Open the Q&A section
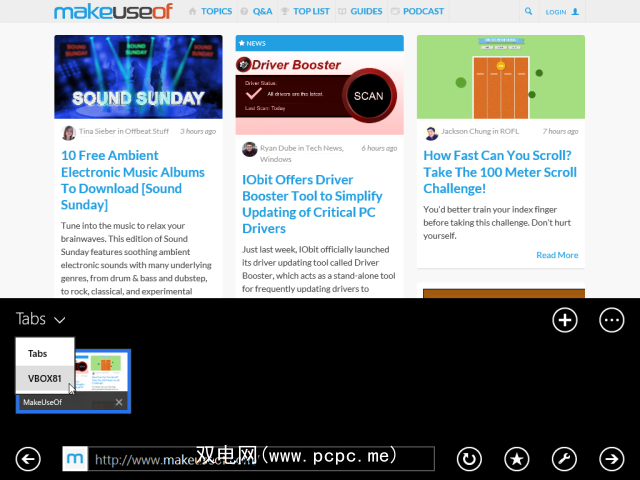 [x=257, y=11]
